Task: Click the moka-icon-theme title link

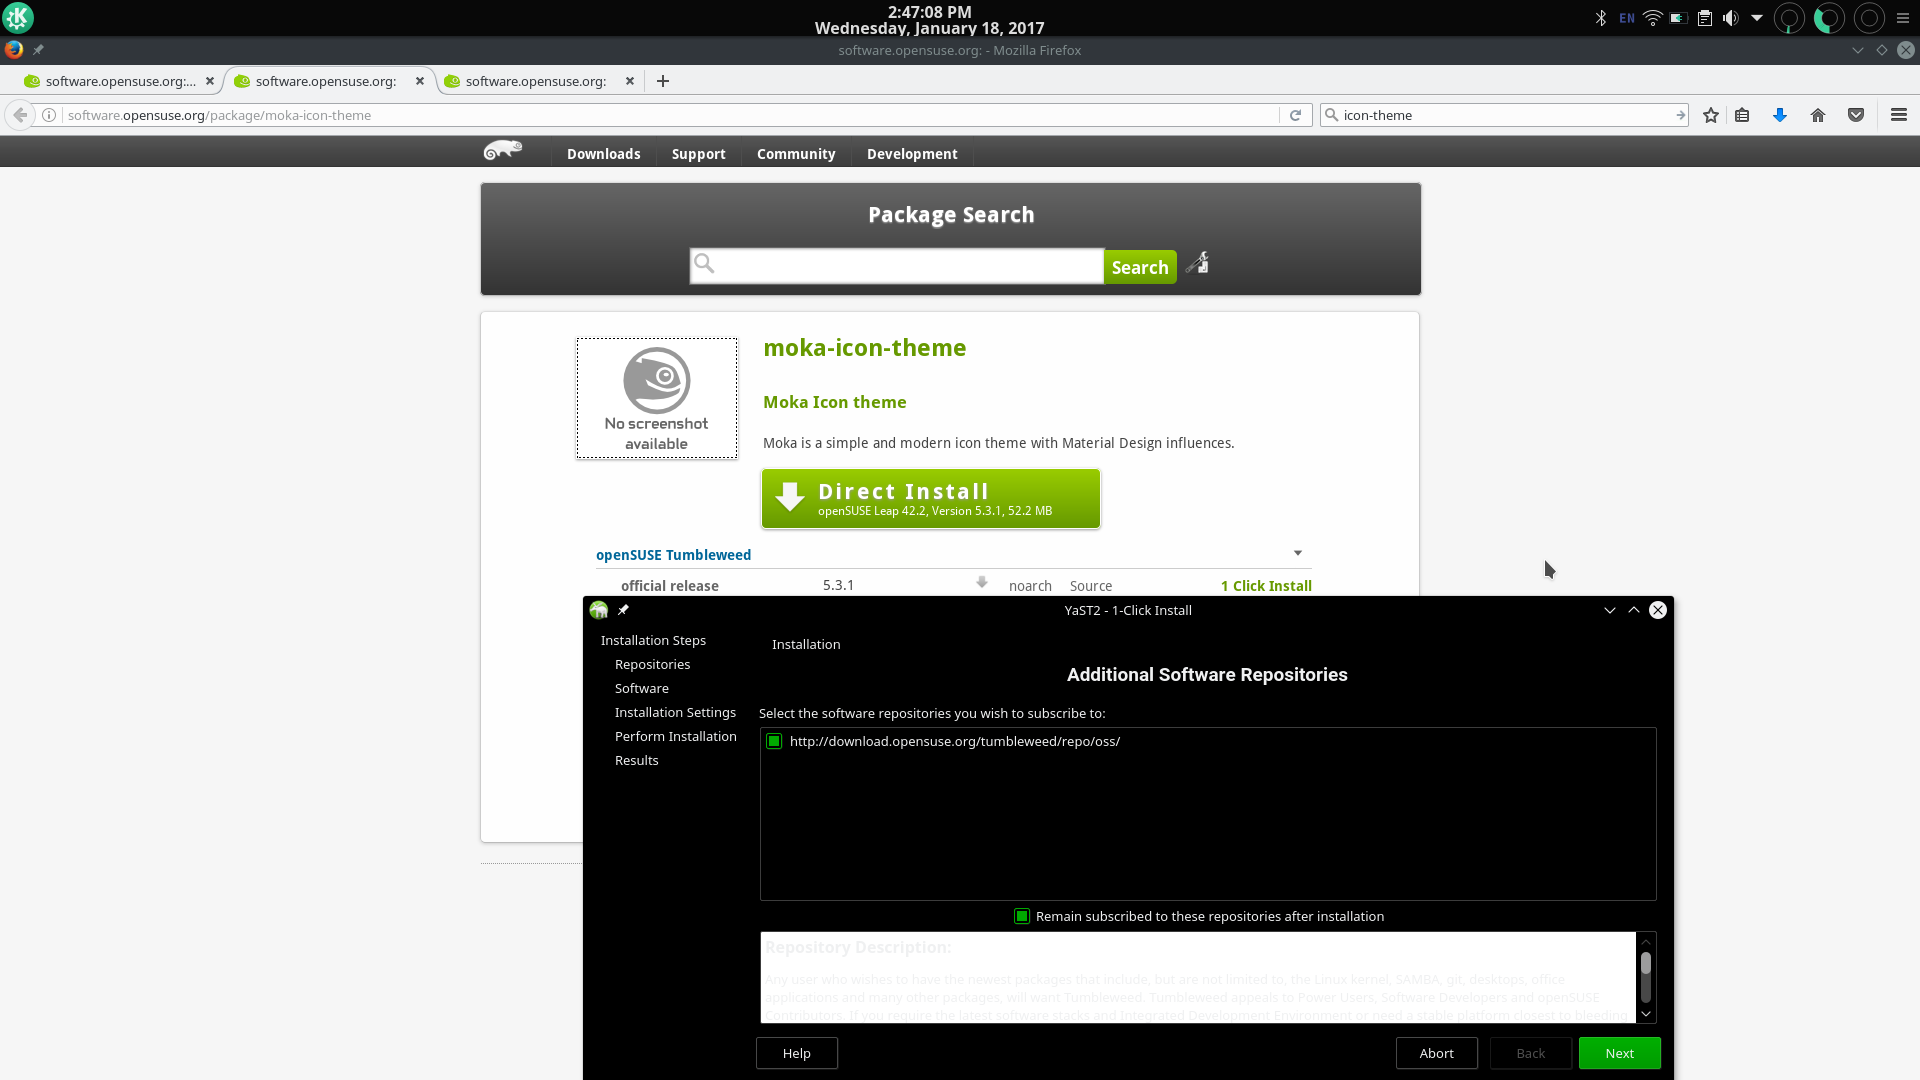Action: pos(865,348)
